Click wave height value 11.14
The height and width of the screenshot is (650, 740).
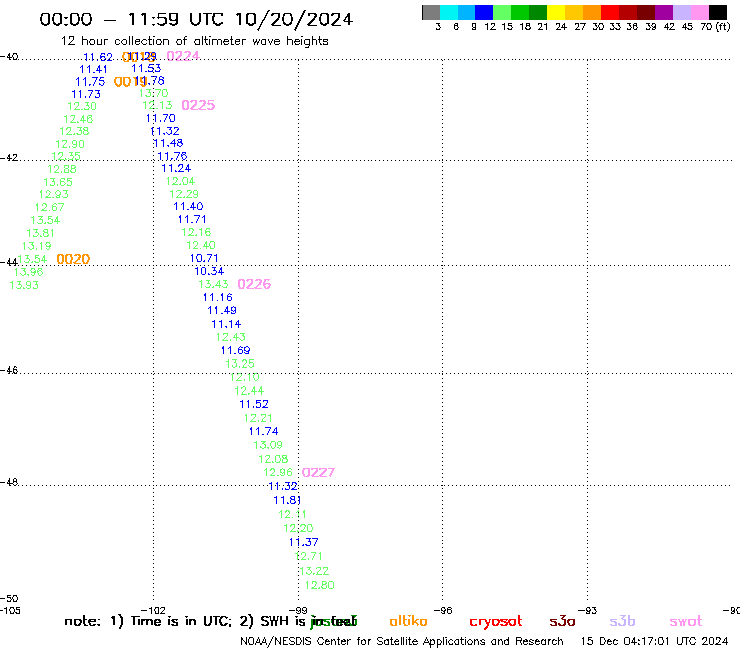coord(226,324)
